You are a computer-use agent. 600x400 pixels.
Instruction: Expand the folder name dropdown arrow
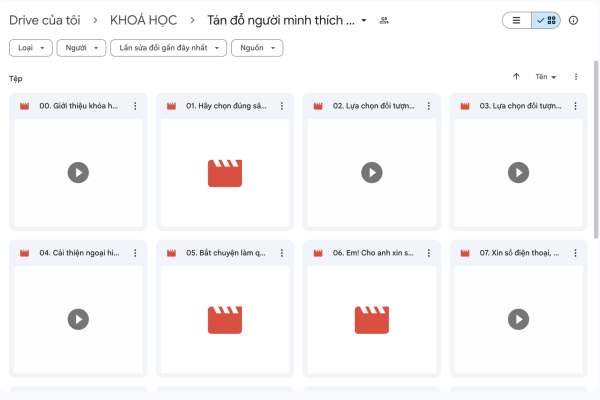click(364, 20)
